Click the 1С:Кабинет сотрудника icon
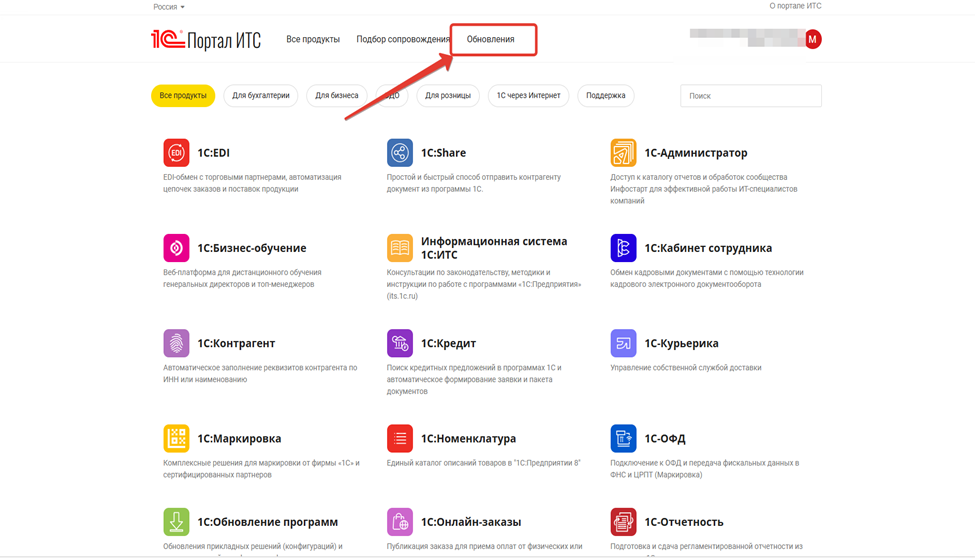 pos(623,248)
